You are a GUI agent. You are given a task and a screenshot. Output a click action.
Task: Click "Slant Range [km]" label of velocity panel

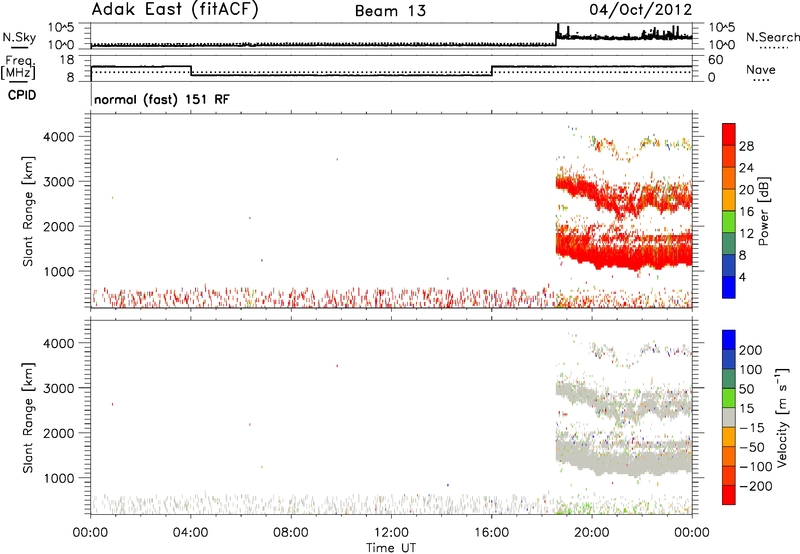[x=28, y=418]
